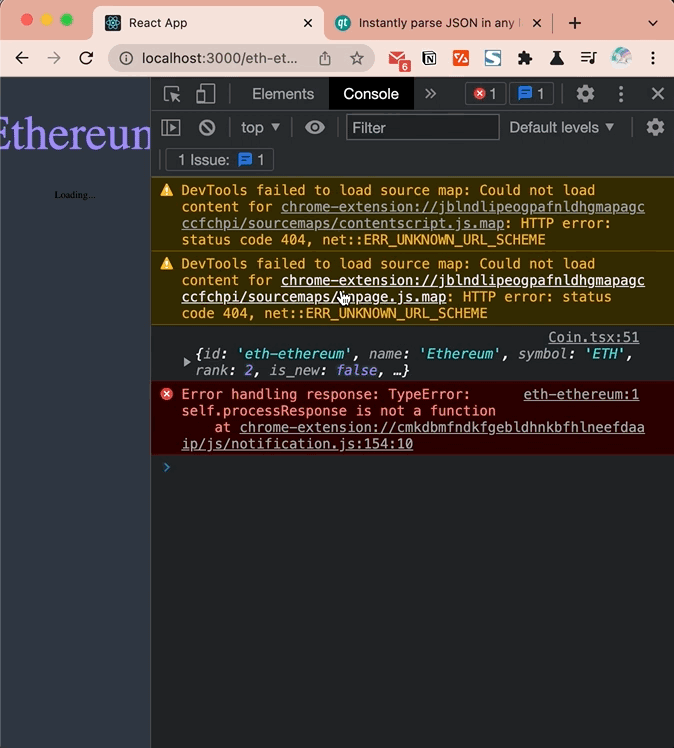Click the red error count badge
Image resolution: width=674 pixels, height=748 pixels.
click(x=485, y=94)
